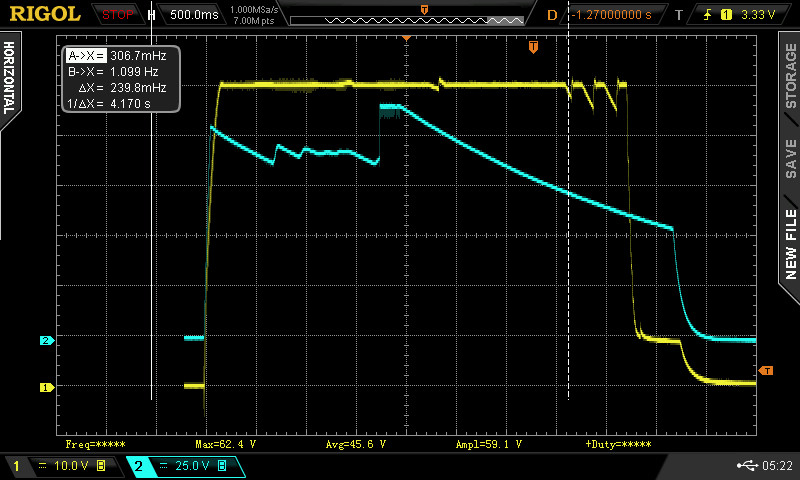Click the USB connection icon
Screen dimensions: 800x480
747,465
